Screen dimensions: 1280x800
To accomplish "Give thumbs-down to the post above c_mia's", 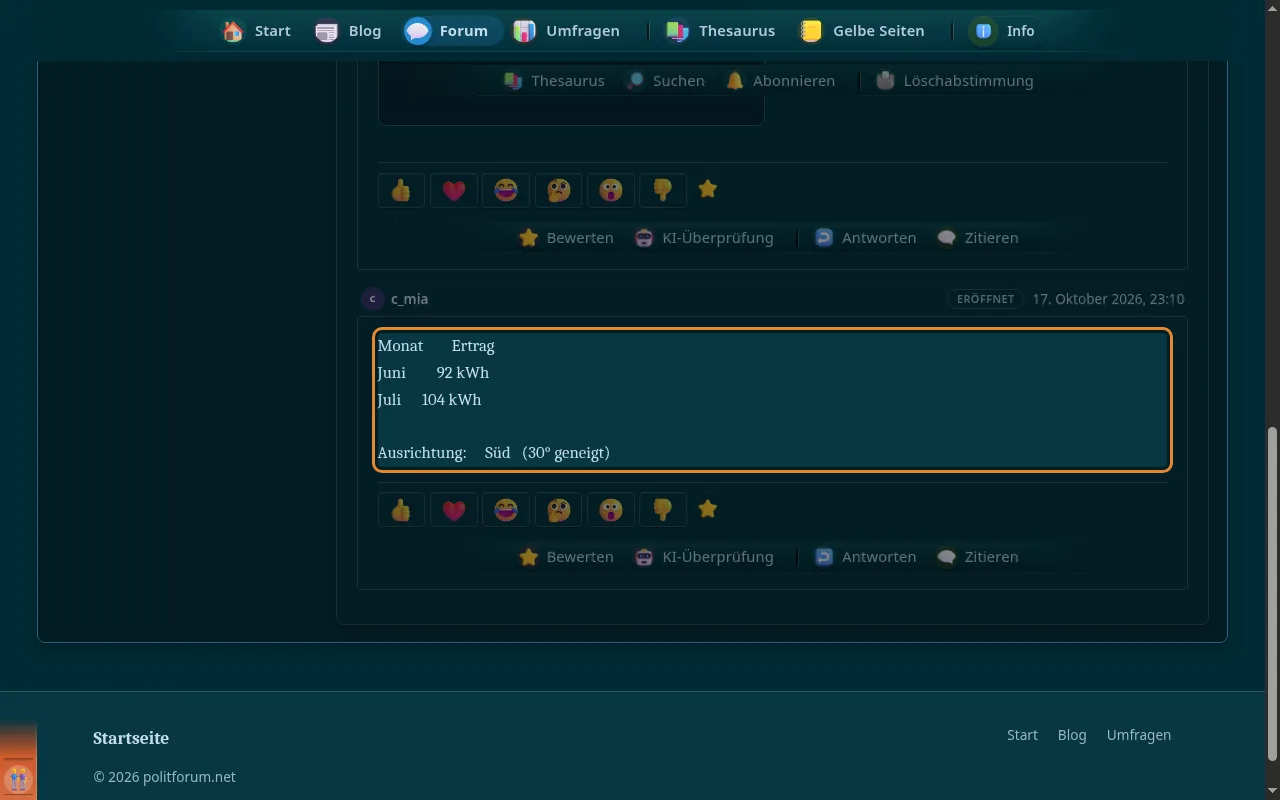I will point(662,190).
